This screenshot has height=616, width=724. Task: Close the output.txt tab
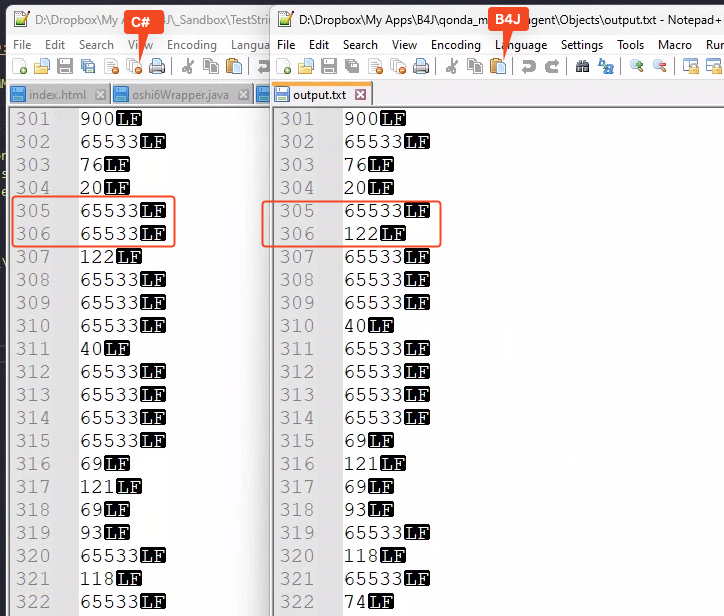361,95
